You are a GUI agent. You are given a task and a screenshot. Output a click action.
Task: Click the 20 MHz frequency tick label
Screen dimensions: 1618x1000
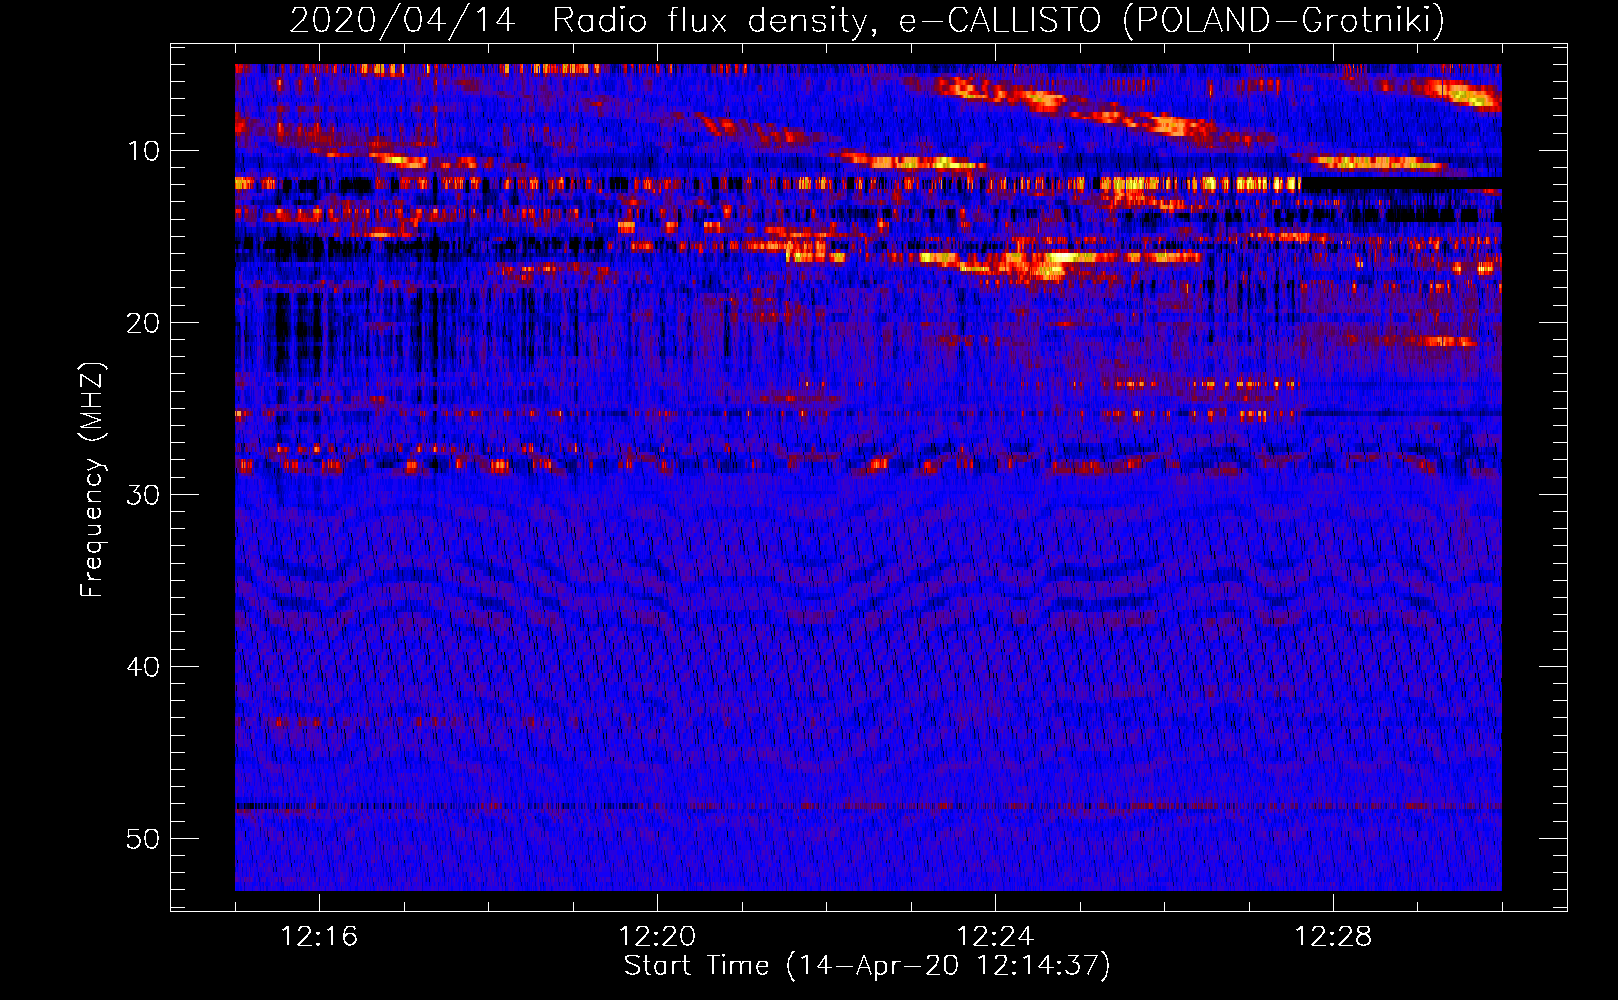[143, 323]
